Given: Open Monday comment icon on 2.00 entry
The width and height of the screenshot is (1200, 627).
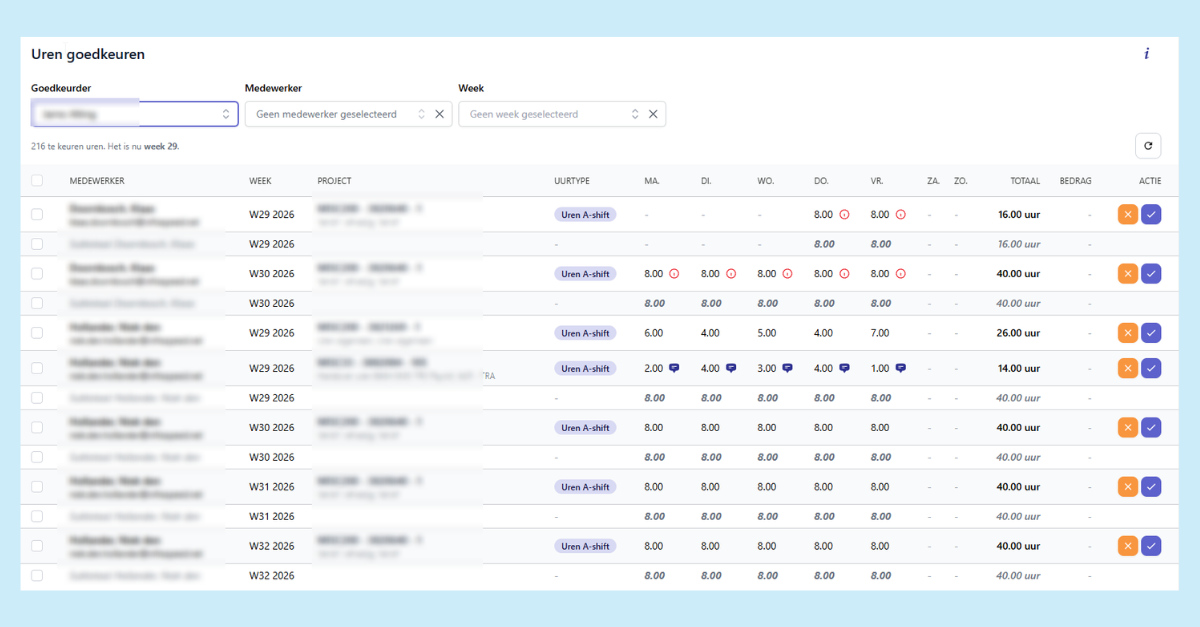Looking at the screenshot, I should (x=674, y=368).
